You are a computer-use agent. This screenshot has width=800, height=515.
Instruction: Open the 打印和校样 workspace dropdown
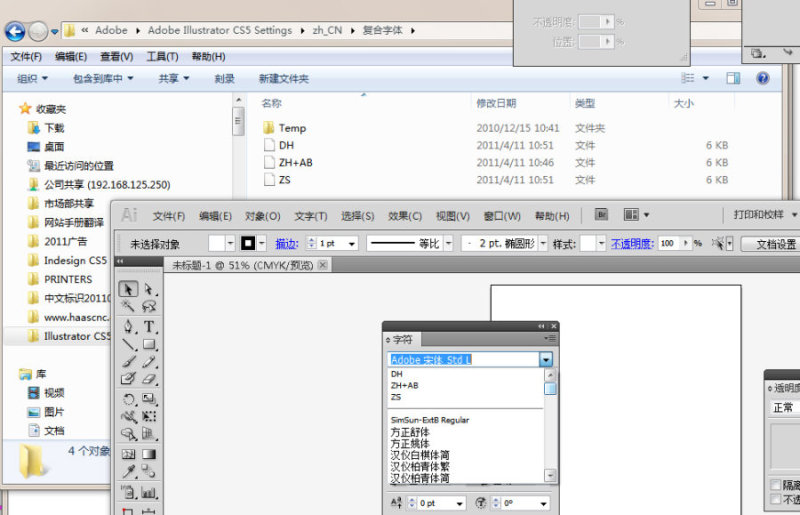click(x=762, y=215)
